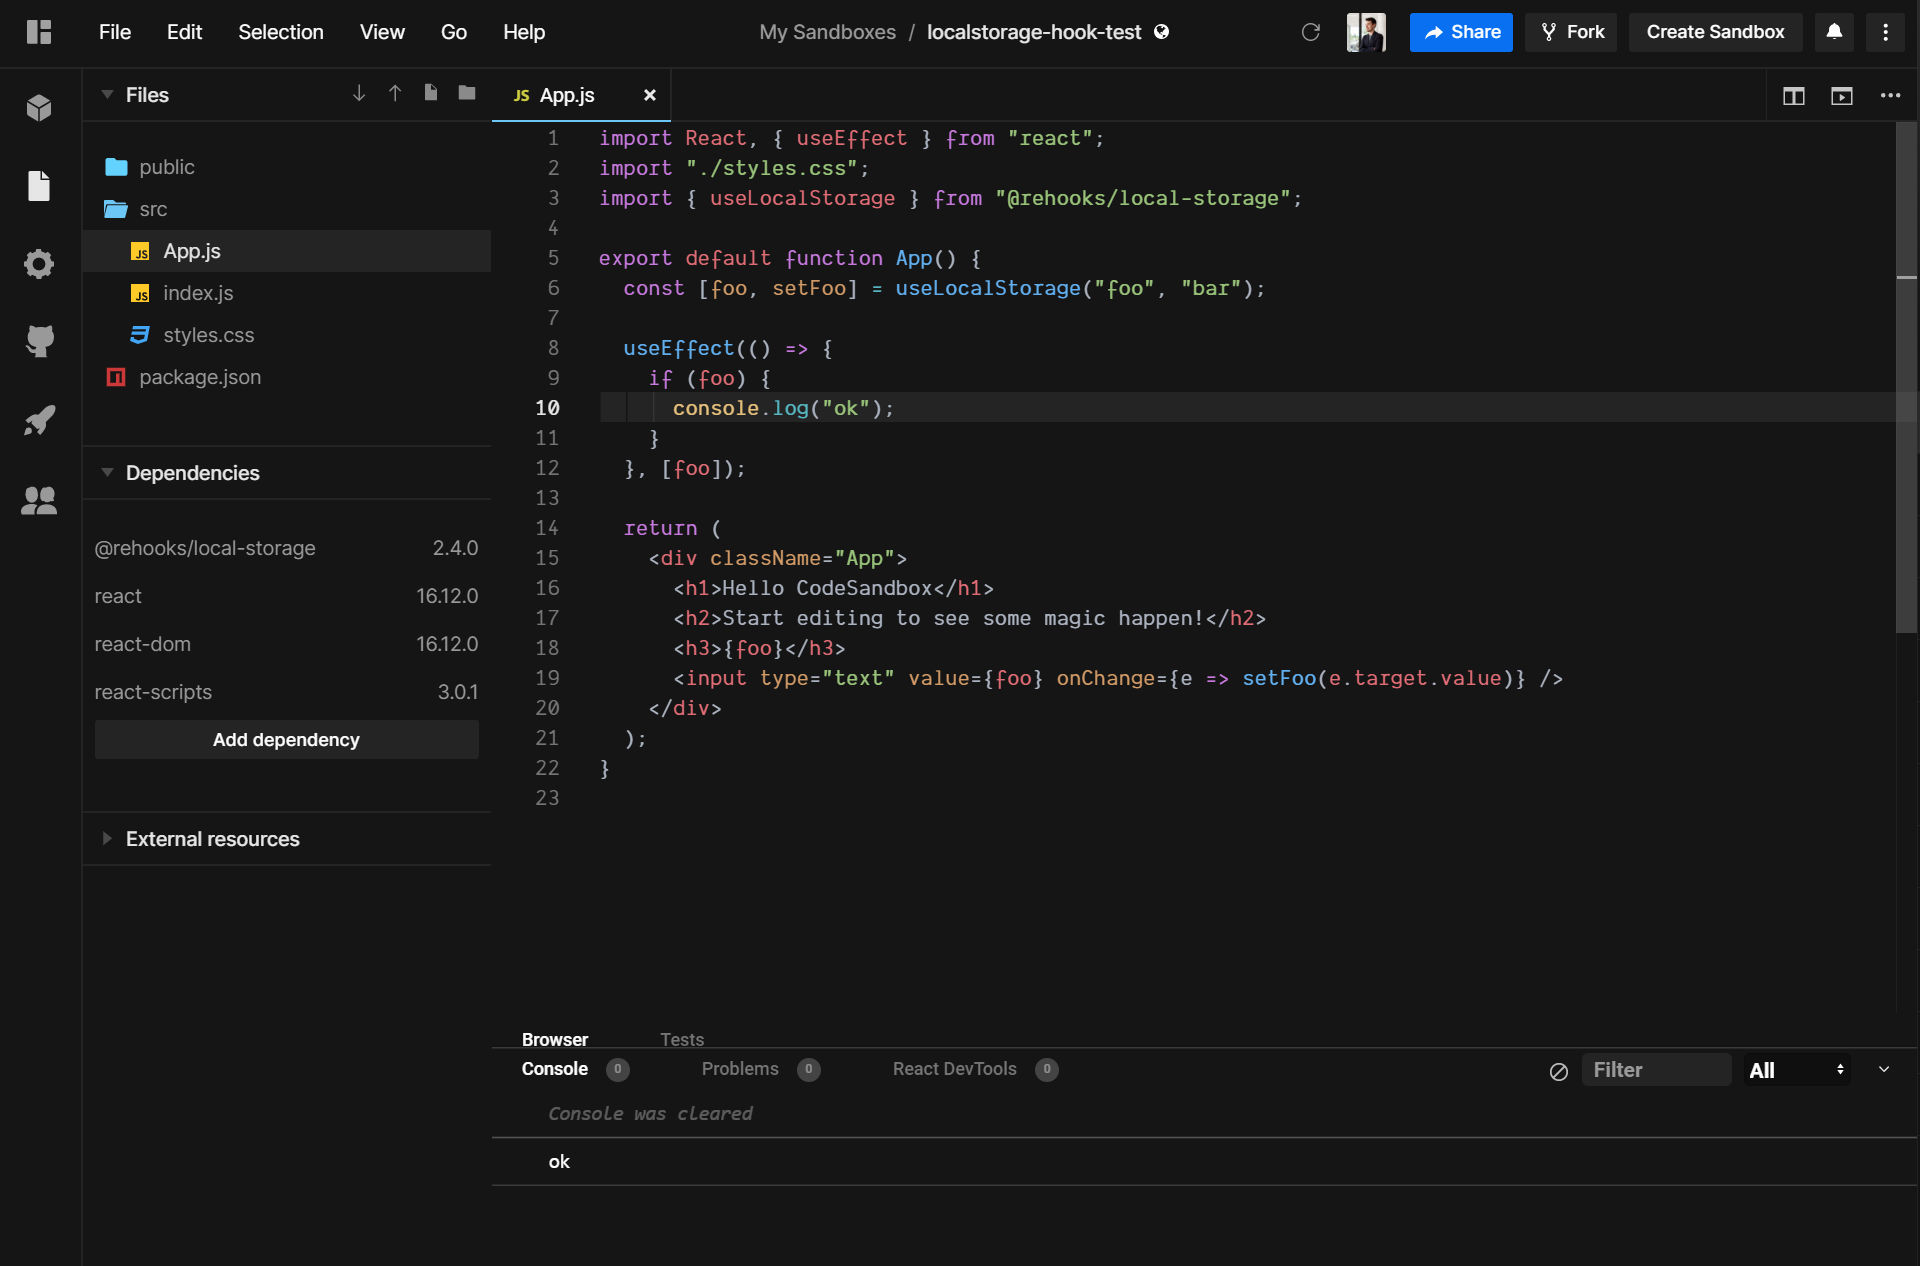Select the react dependency row

[x=287, y=596]
